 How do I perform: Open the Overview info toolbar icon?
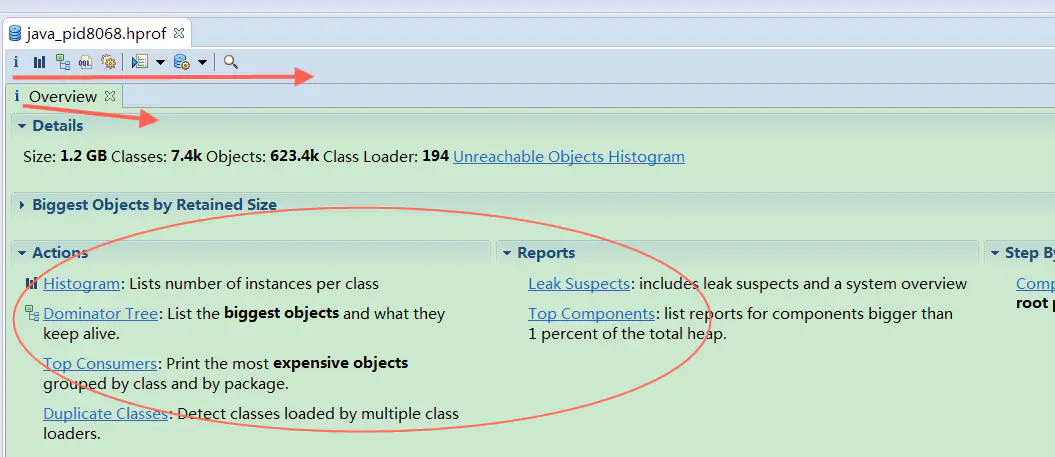(16, 62)
